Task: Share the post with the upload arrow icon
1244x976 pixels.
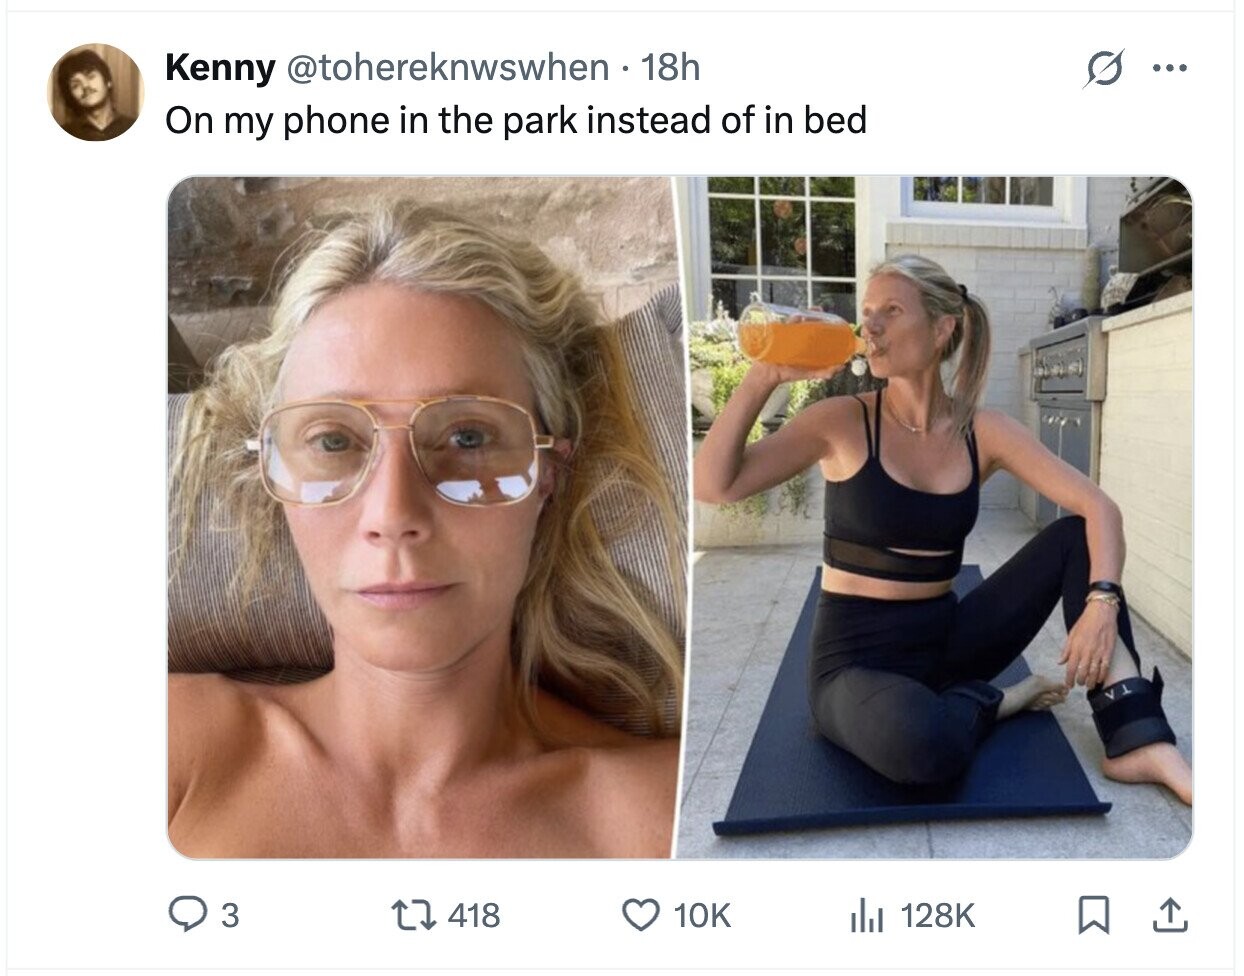Action: coord(1170,914)
